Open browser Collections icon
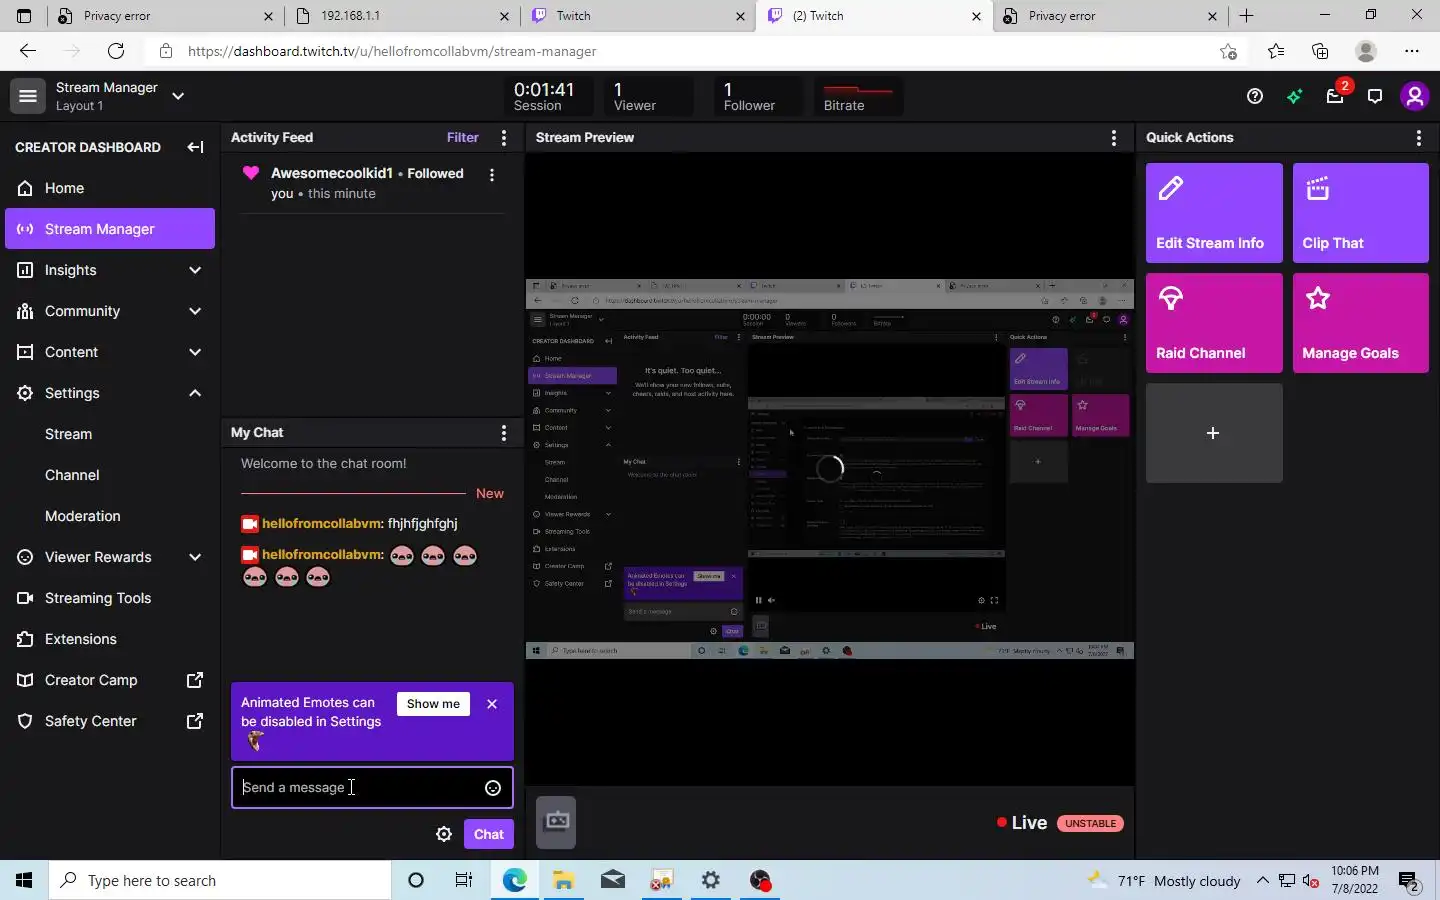Image resolution: width=1440 pixels, height=900 pixels. tap(1320, 51)
